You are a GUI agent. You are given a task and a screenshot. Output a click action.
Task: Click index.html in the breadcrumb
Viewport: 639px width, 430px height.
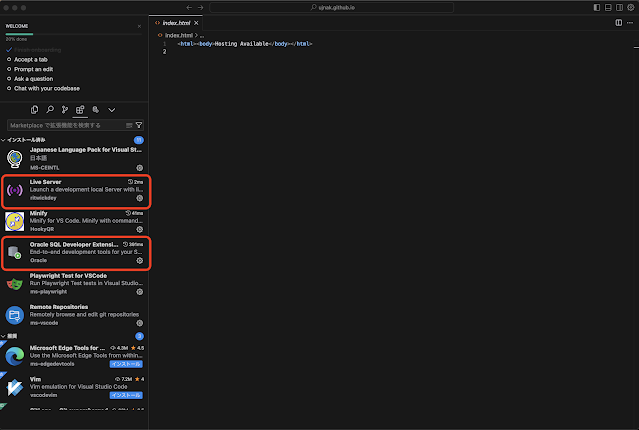click(178, 35)
